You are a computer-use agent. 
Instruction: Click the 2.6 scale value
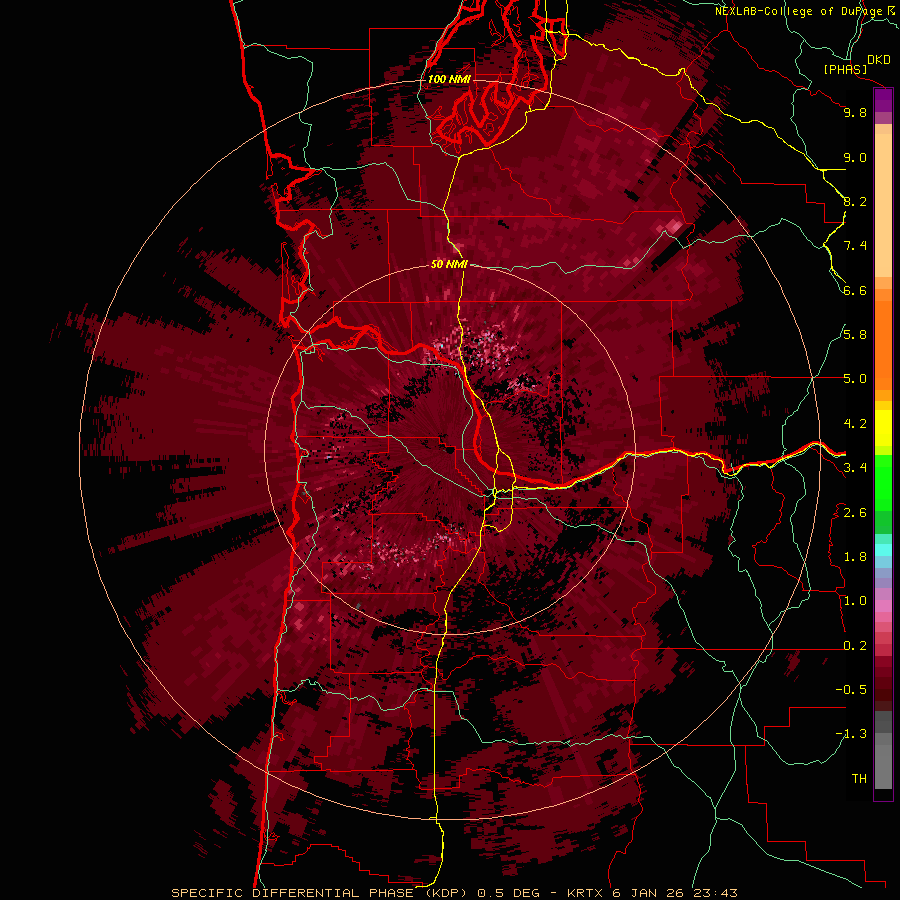coord(855,513)
